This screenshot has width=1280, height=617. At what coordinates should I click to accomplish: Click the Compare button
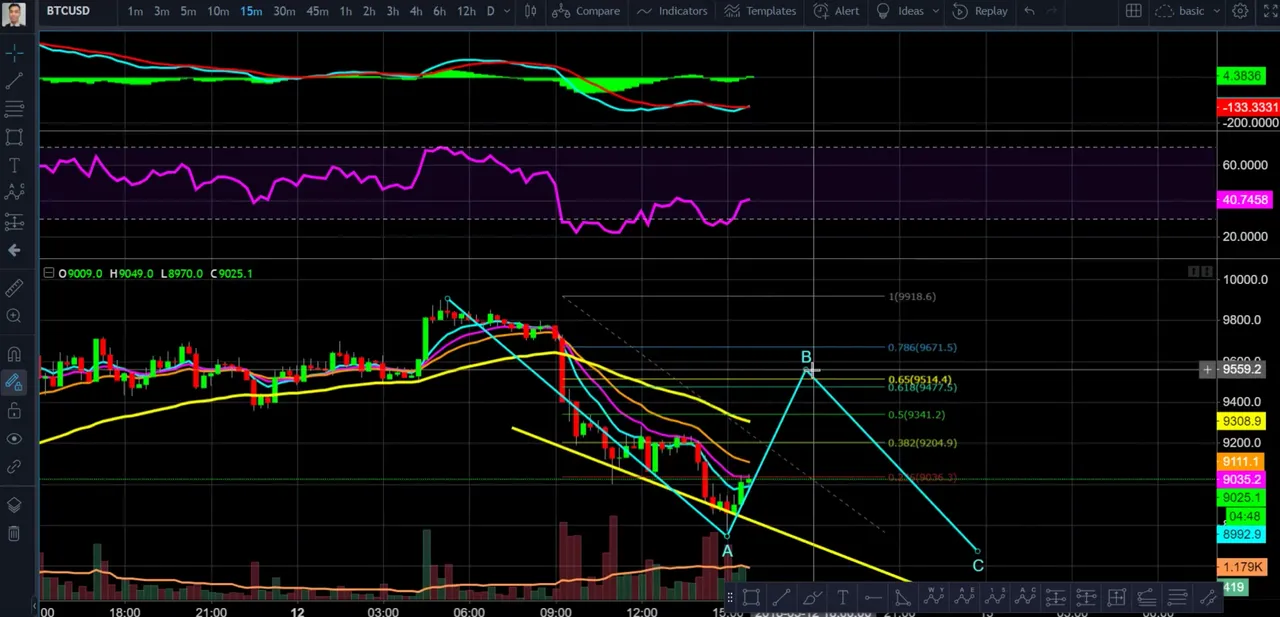(x=587, y=11)
